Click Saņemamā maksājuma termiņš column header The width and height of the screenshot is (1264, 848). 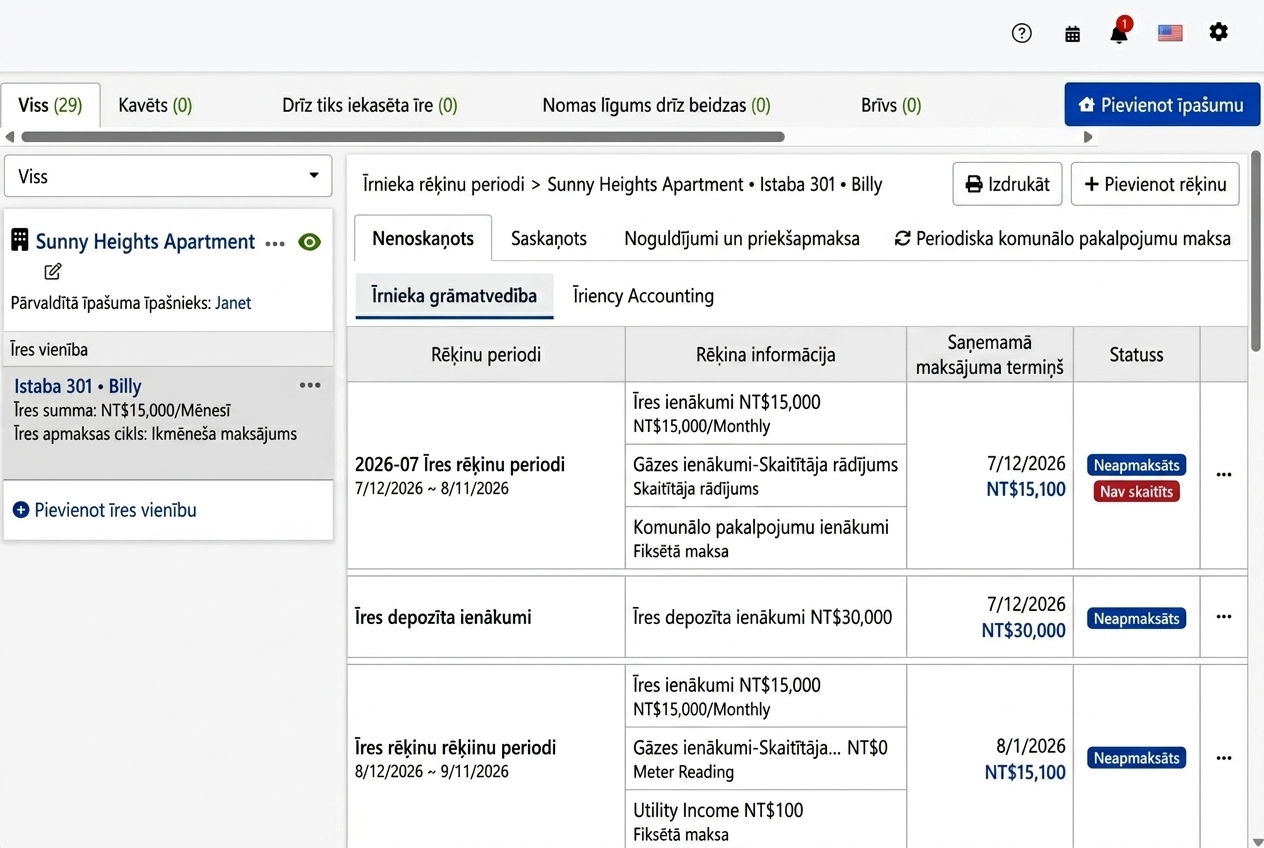click(x=990, y=354)
